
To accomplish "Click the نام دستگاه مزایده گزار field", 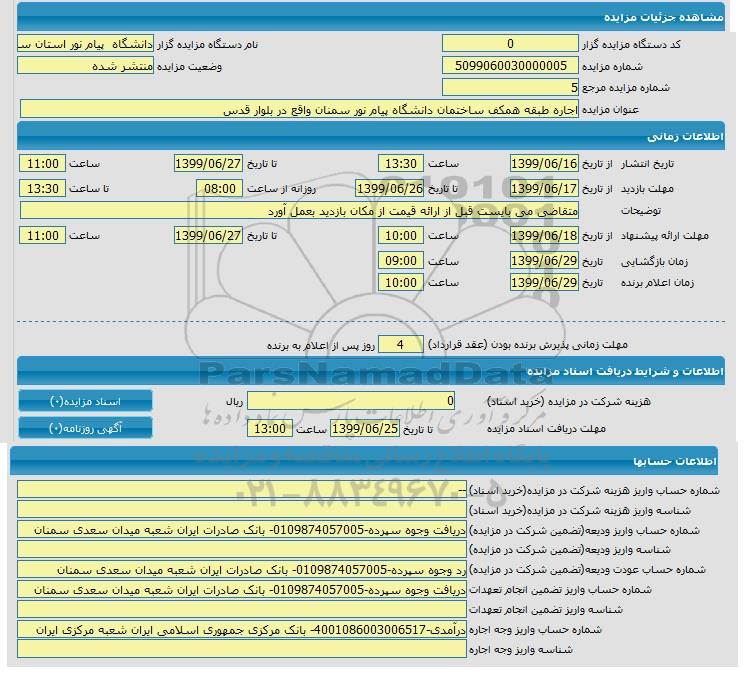I will (85, 44).
